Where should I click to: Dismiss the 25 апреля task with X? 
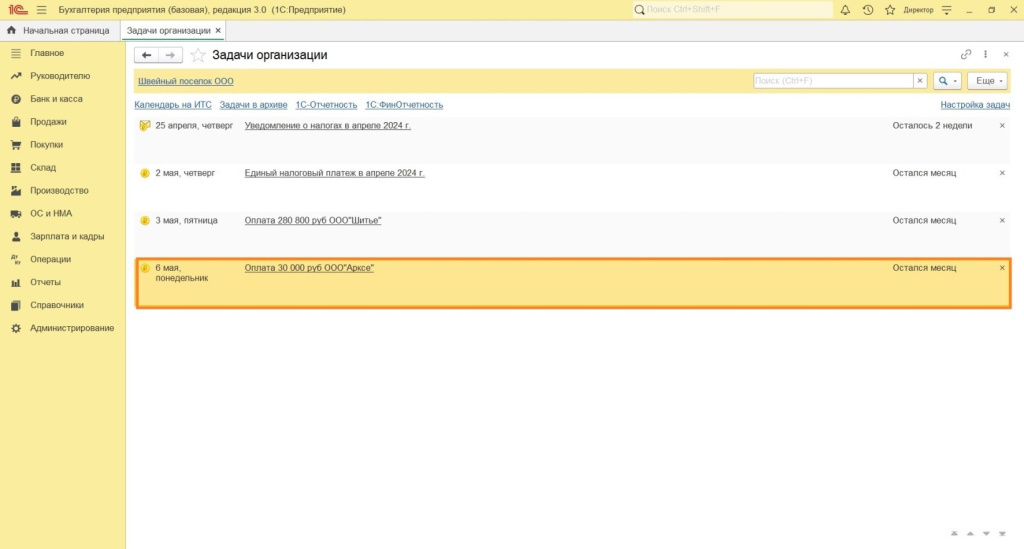point(1002,126)
